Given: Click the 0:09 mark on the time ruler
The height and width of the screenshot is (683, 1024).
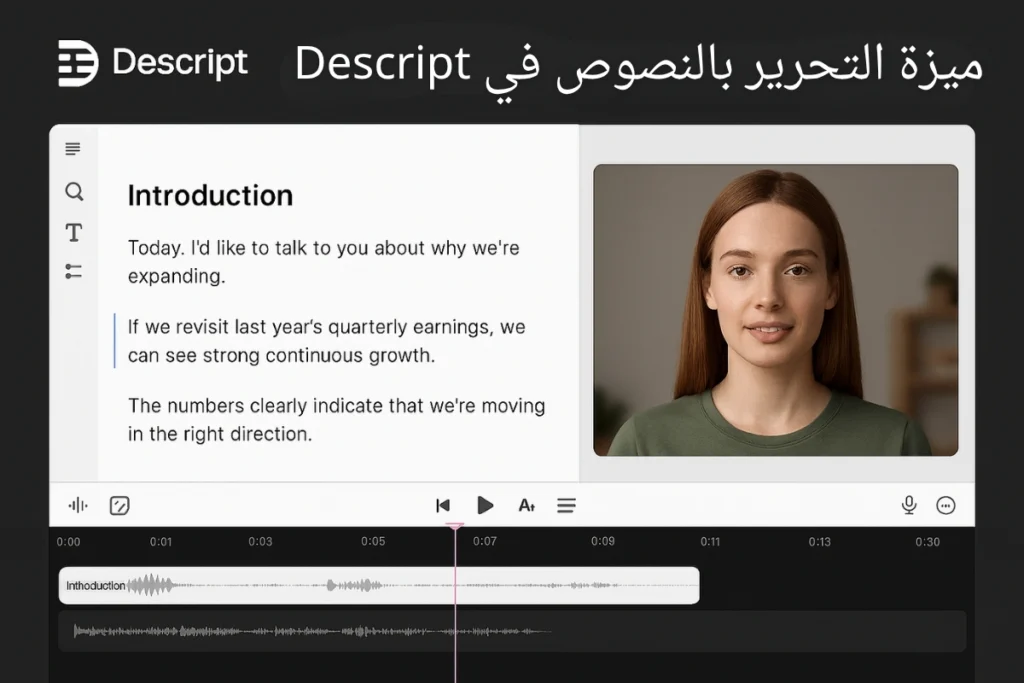Looking at the screenshot, I should coord(604,541).
